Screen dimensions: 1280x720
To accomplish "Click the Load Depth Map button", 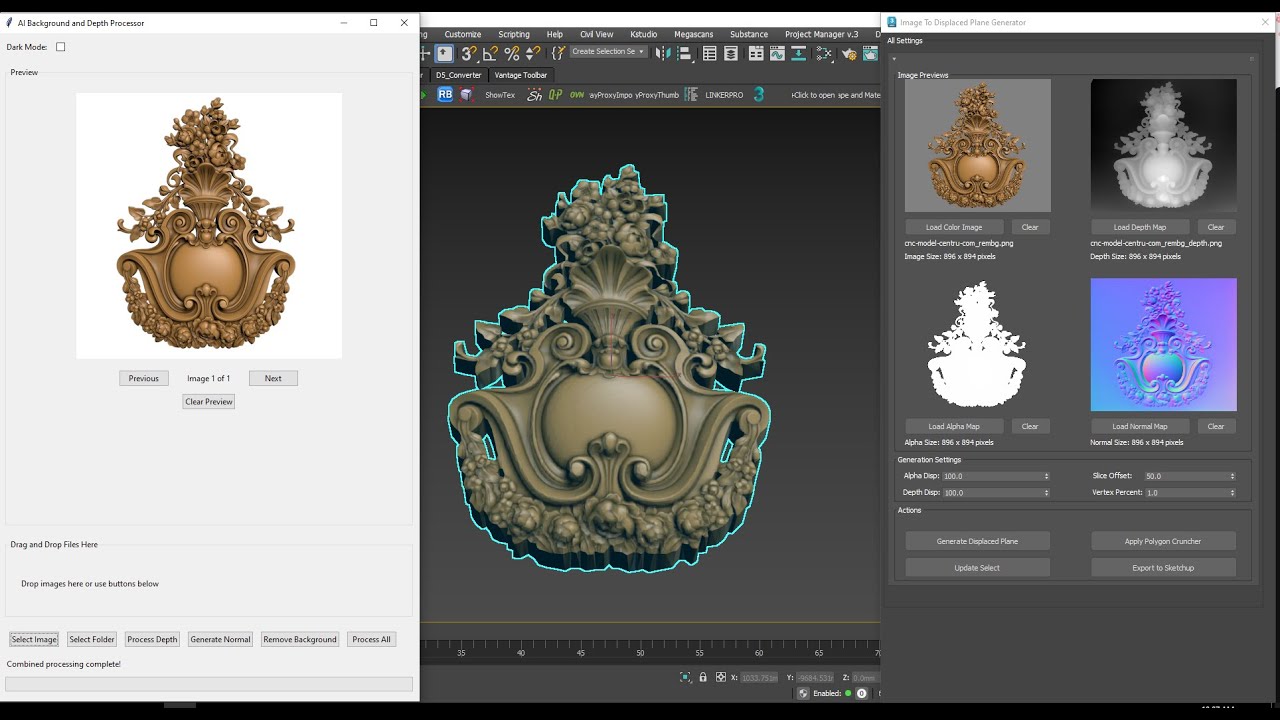I will [1140, 227].
